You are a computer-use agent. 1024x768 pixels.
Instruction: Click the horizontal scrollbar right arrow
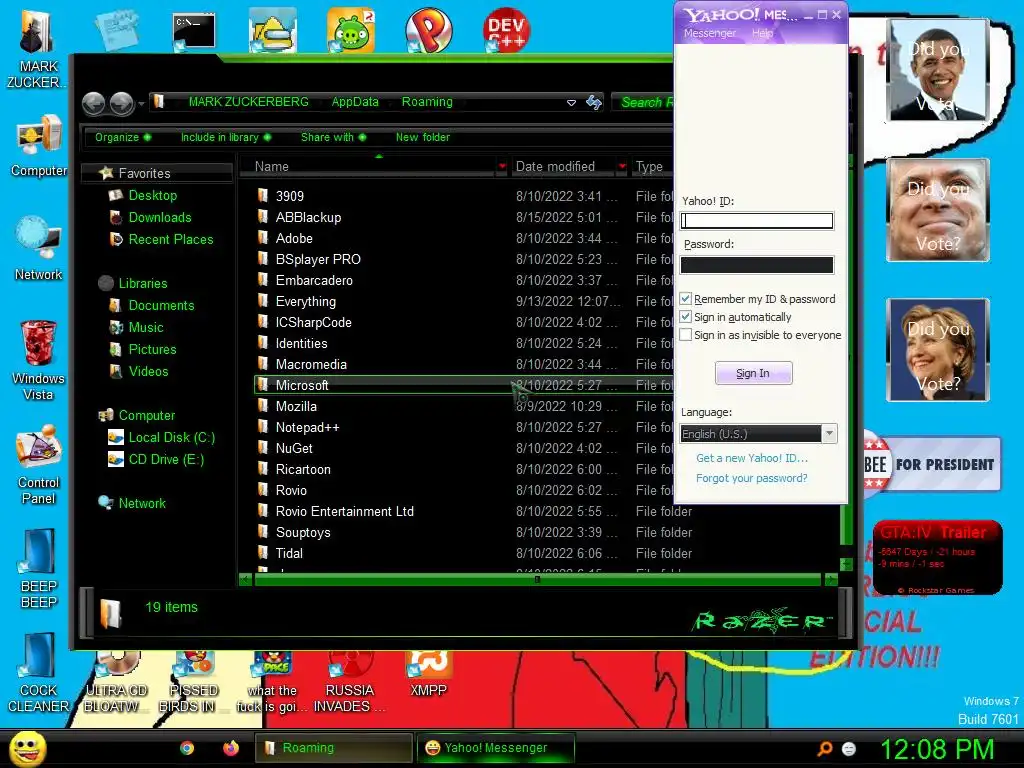click(831, 579)
